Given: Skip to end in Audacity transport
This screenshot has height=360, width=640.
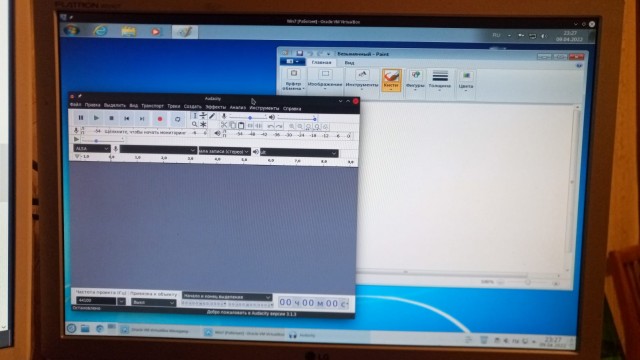Looking at the screenshot, I should [142, 119].
